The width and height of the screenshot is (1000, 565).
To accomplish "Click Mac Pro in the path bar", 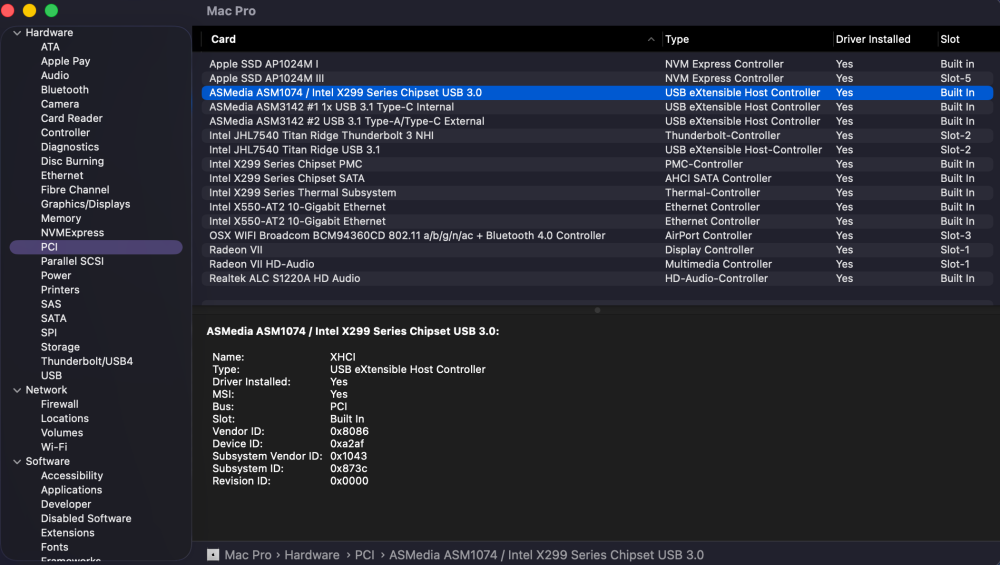I will (248, 555).
